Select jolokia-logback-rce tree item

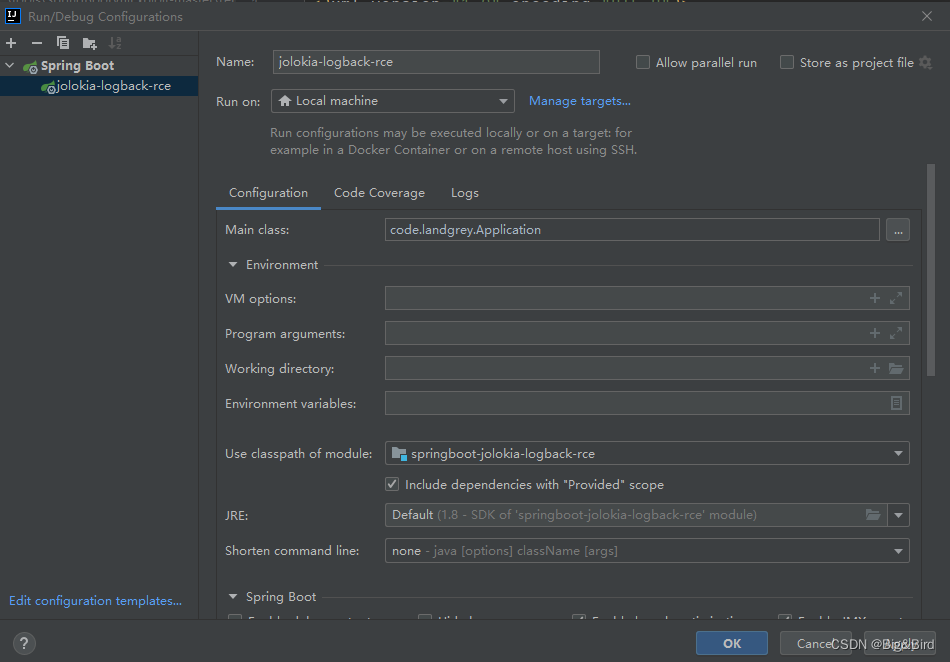click(99, 86)
